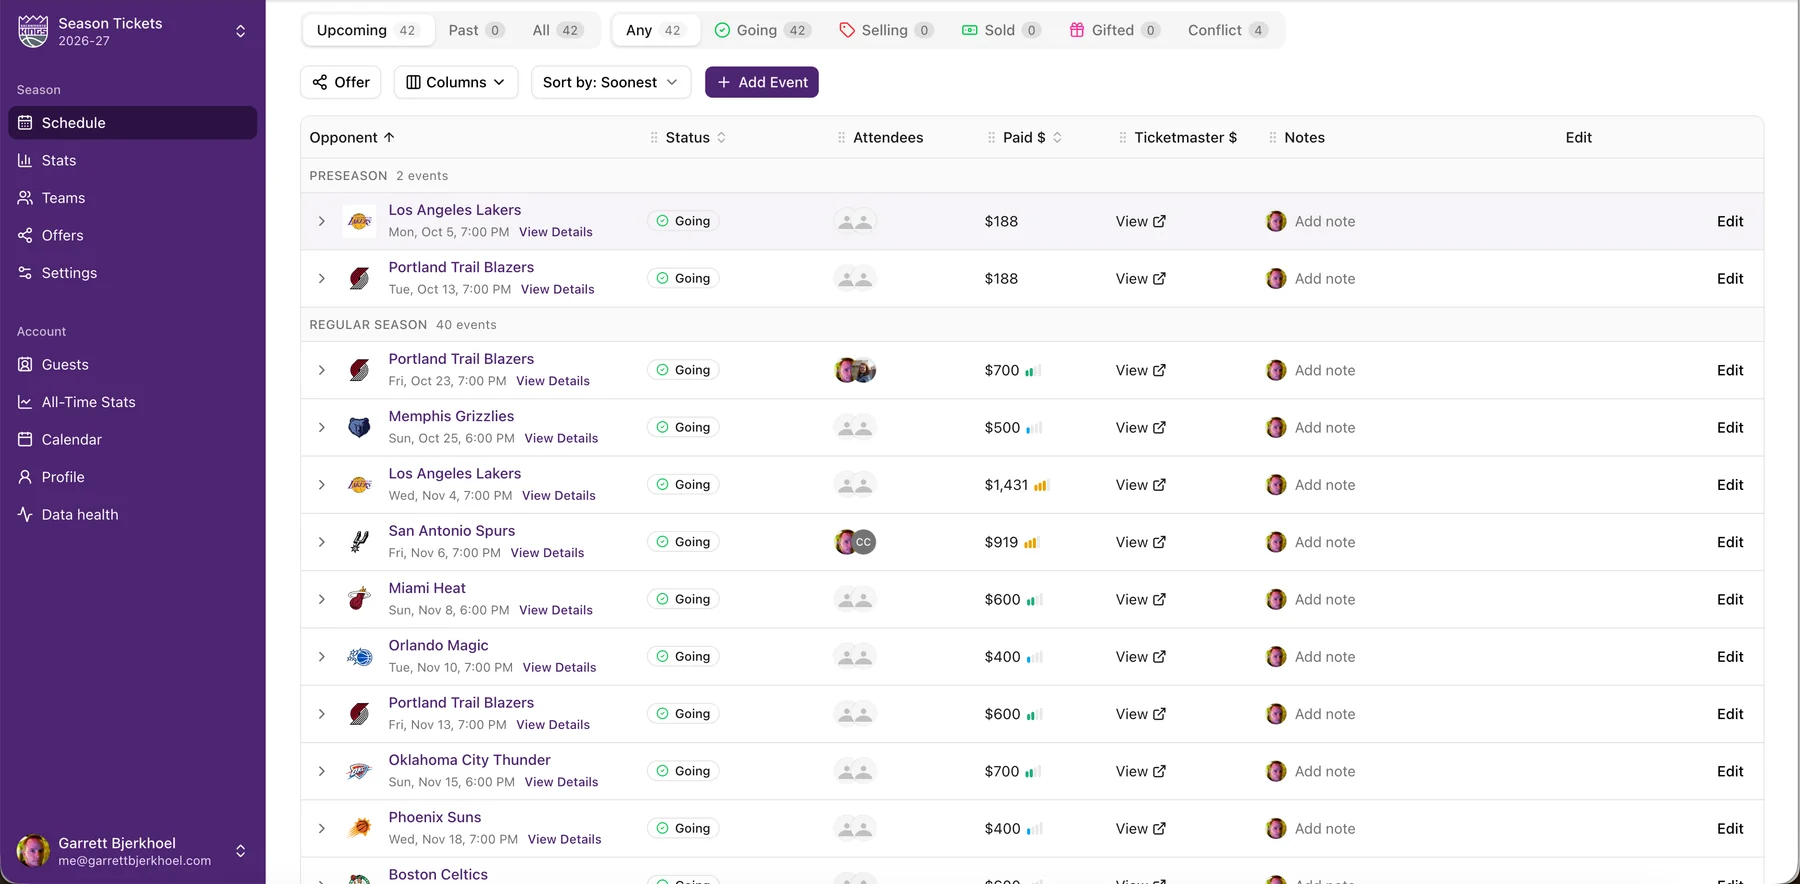
Task: Click the Offer button
Action: tap(341, 82)
